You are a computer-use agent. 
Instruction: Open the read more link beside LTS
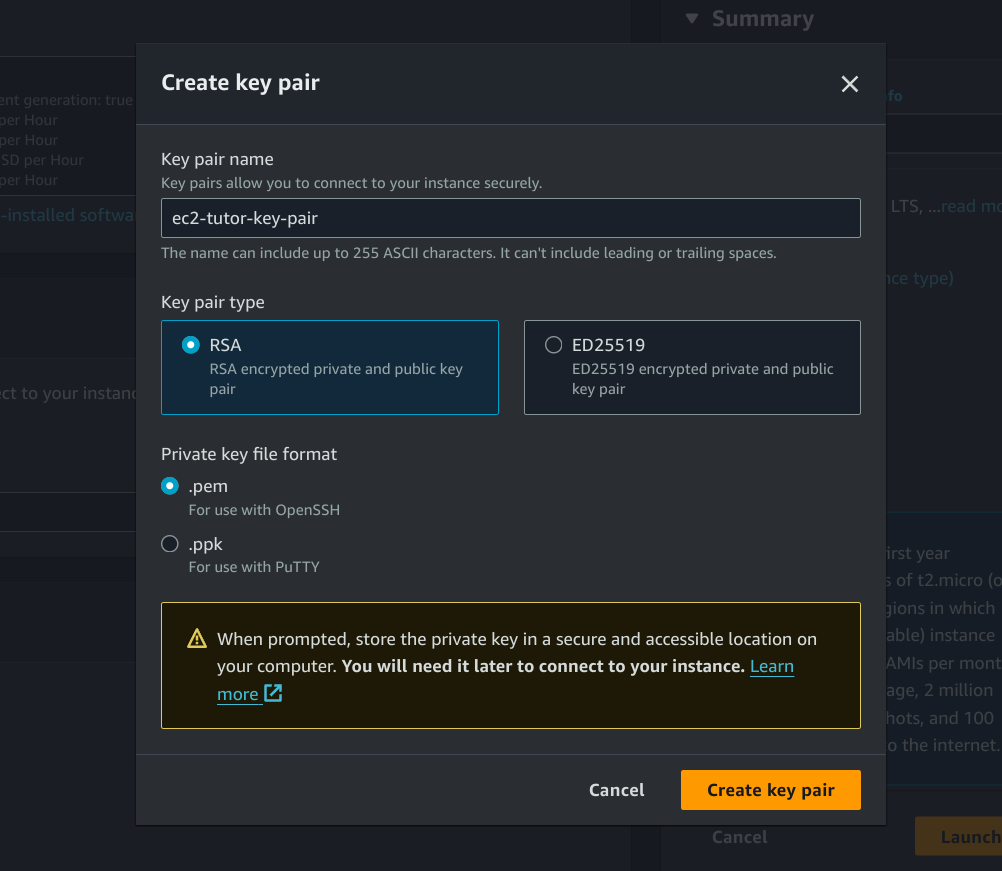(x=971, y=206)
